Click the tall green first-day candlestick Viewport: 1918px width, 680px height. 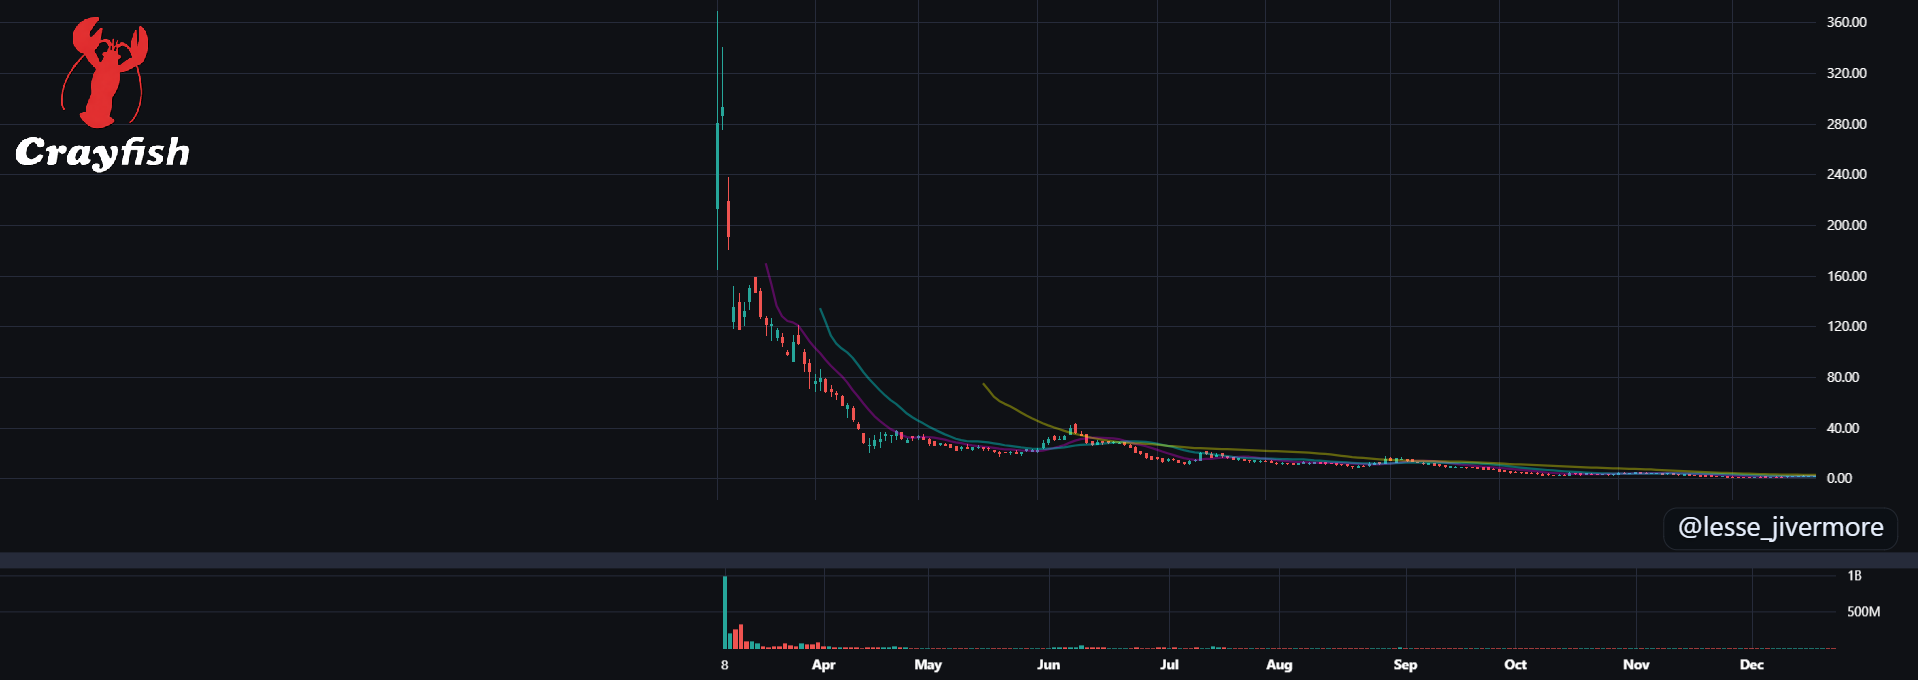coord(717,166)
